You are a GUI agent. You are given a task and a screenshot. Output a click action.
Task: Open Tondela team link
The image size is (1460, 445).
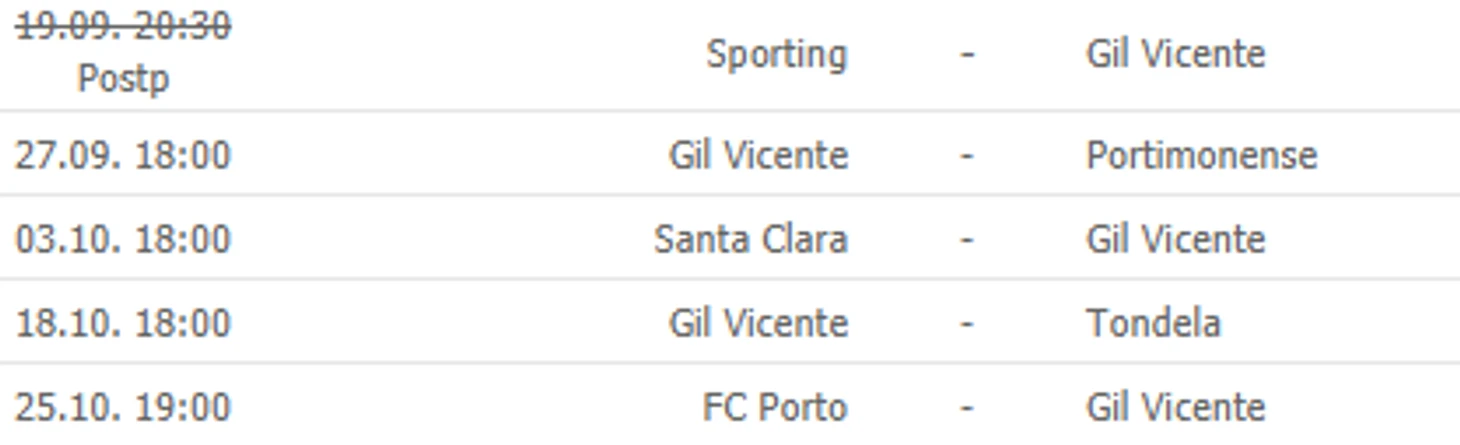pos(1153,323)
